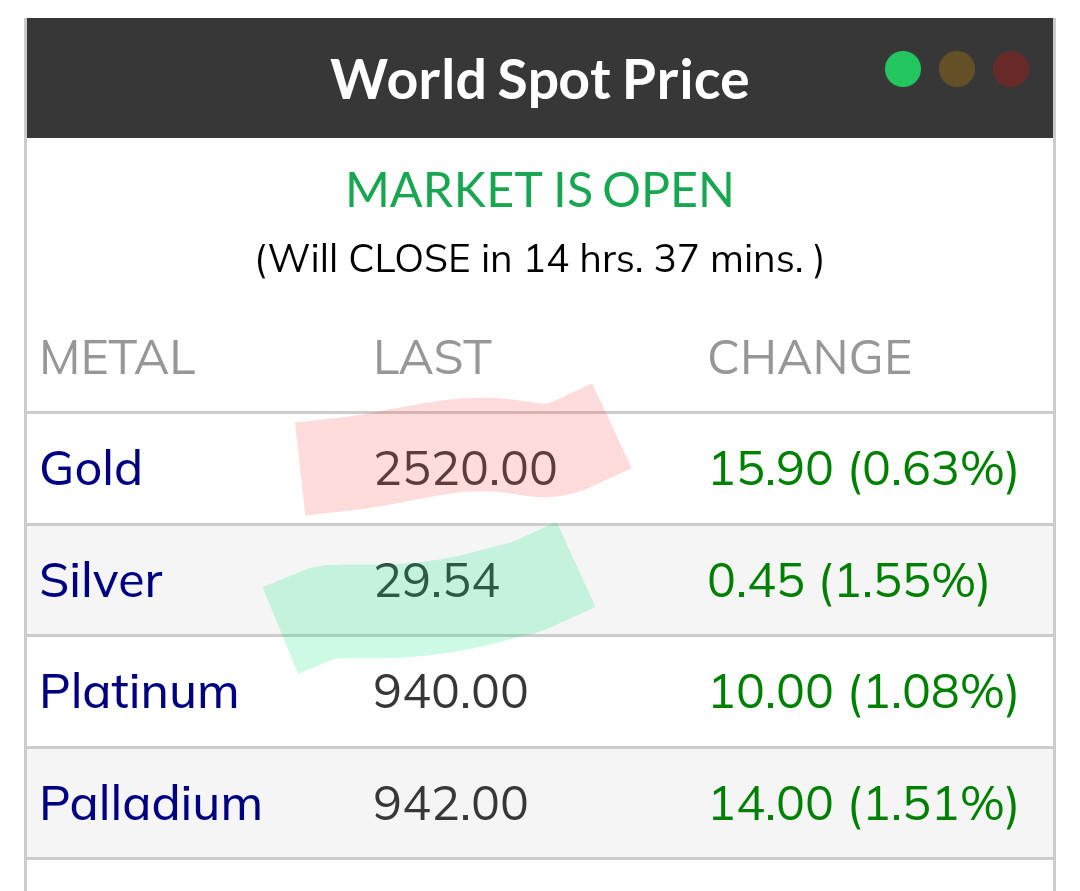Click the METAL column header
This screenshot has width=1080, height=891.
tap(117, 358)
